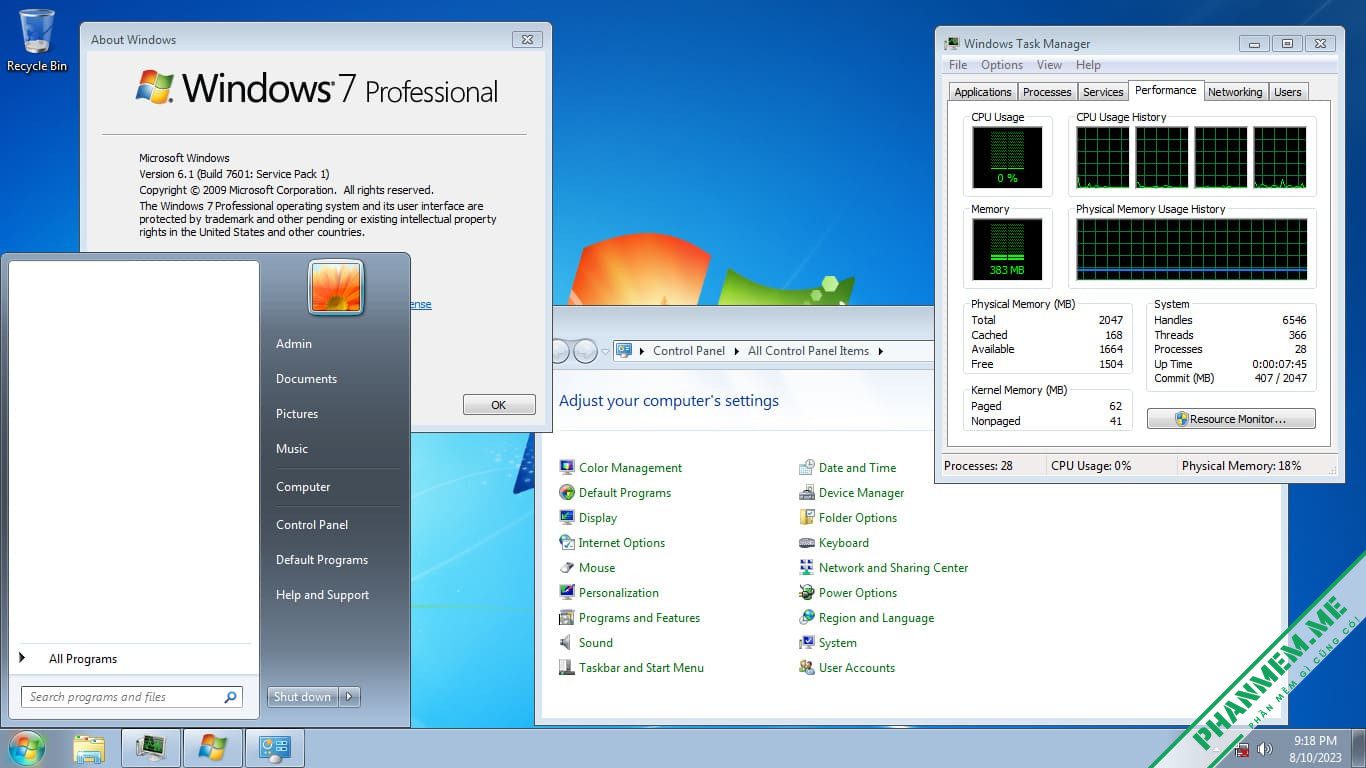
Task: Click the Mouse icon in Control Panel
Action: tap(567, 568)
